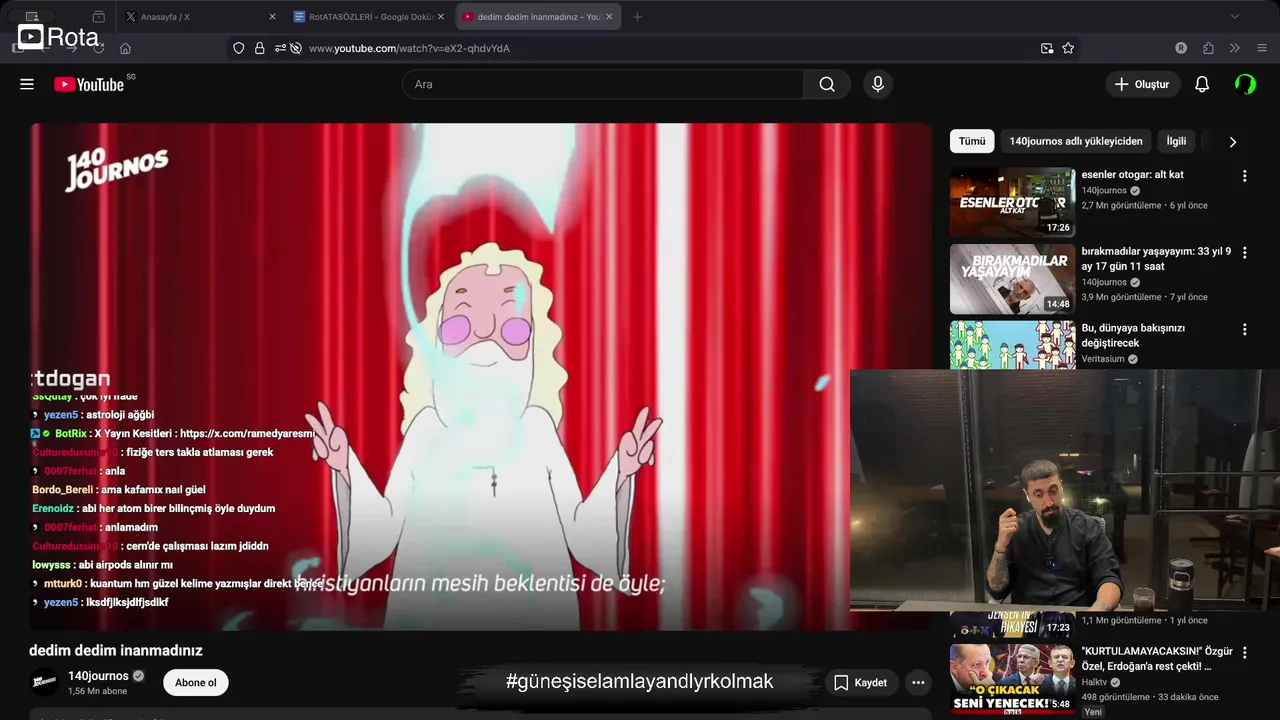Open the browser extensions puzzle icon
Image resolution: width=1280 pixels, height=720 pixels.
click(x=1208, y=48)
